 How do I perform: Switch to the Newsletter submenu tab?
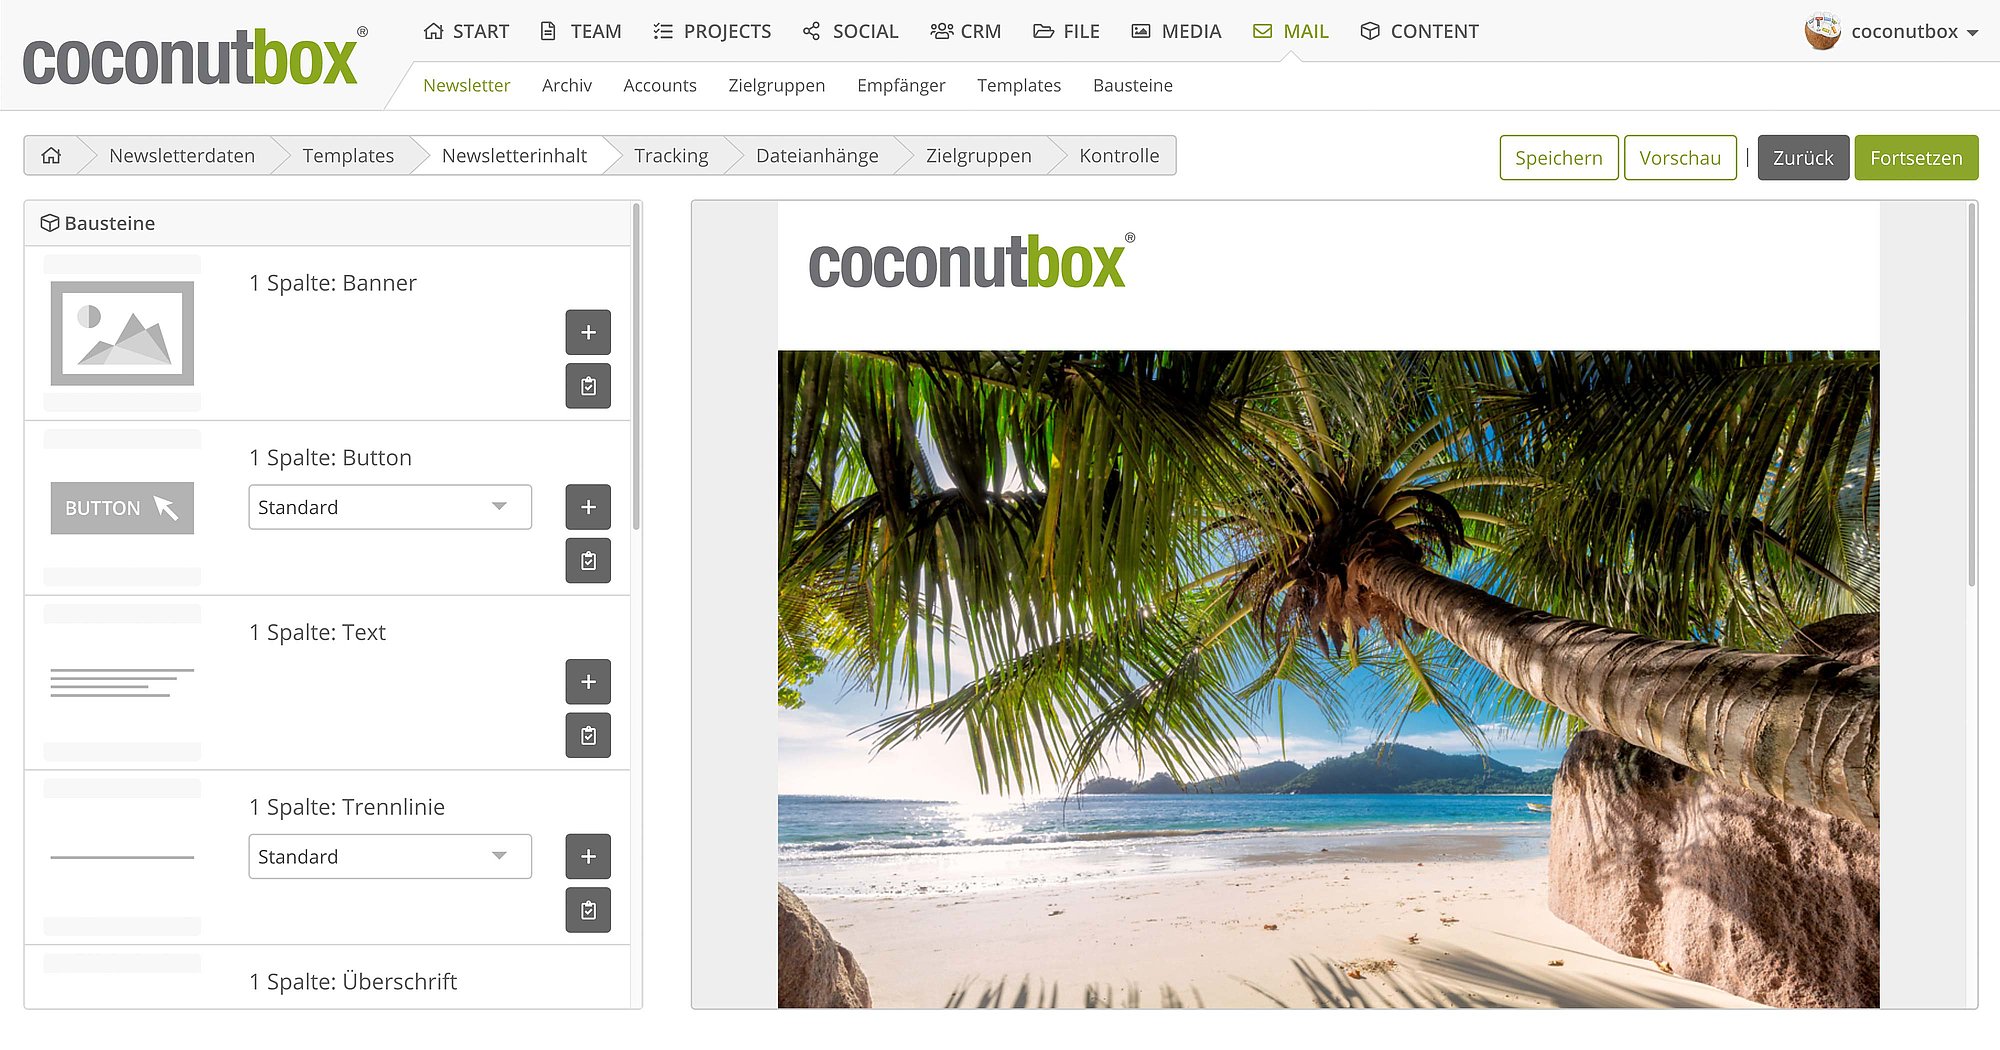(466, 85)
